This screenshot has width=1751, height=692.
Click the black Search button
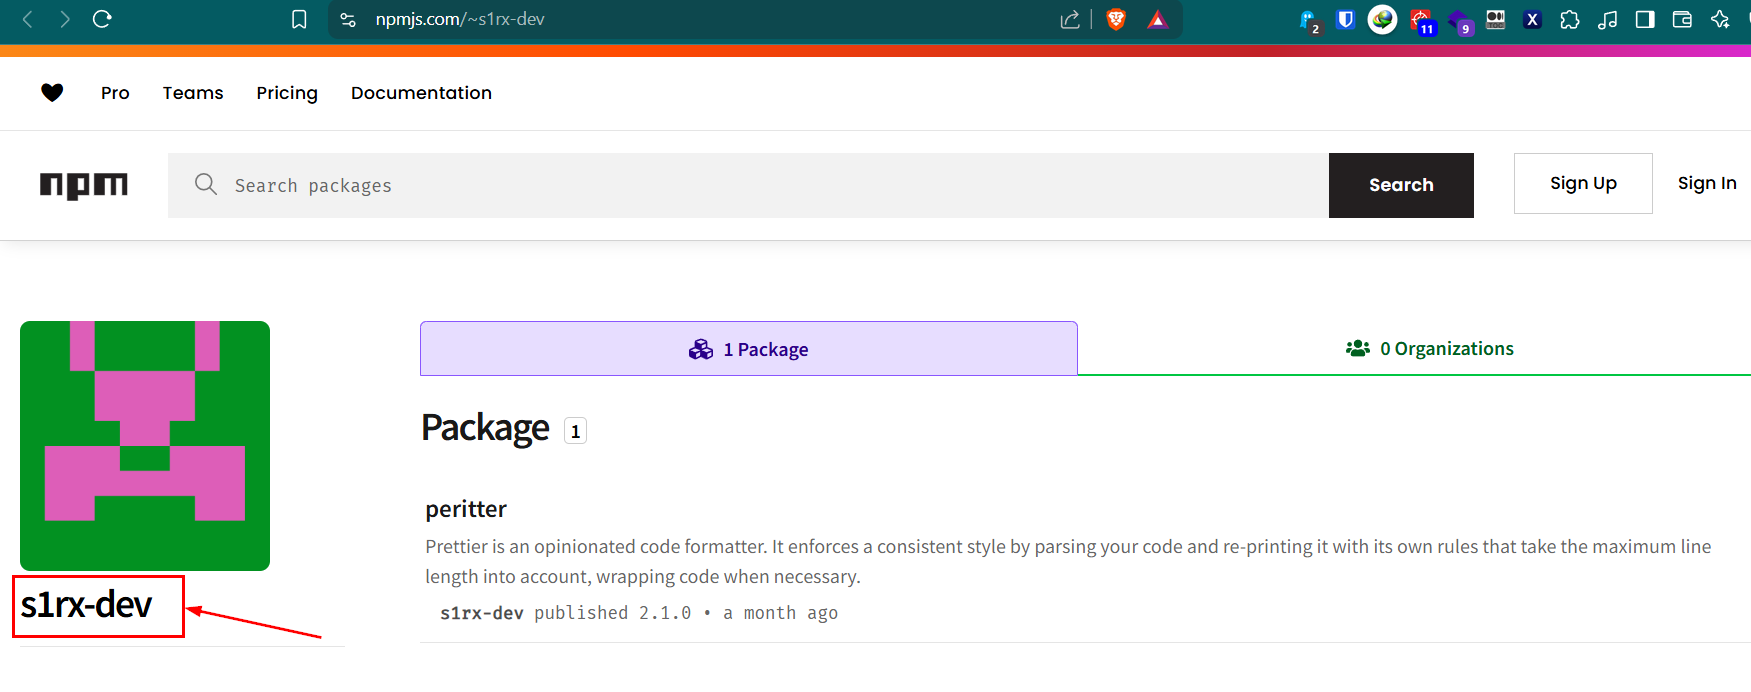pyautogui.click(x=1401, y=185)
